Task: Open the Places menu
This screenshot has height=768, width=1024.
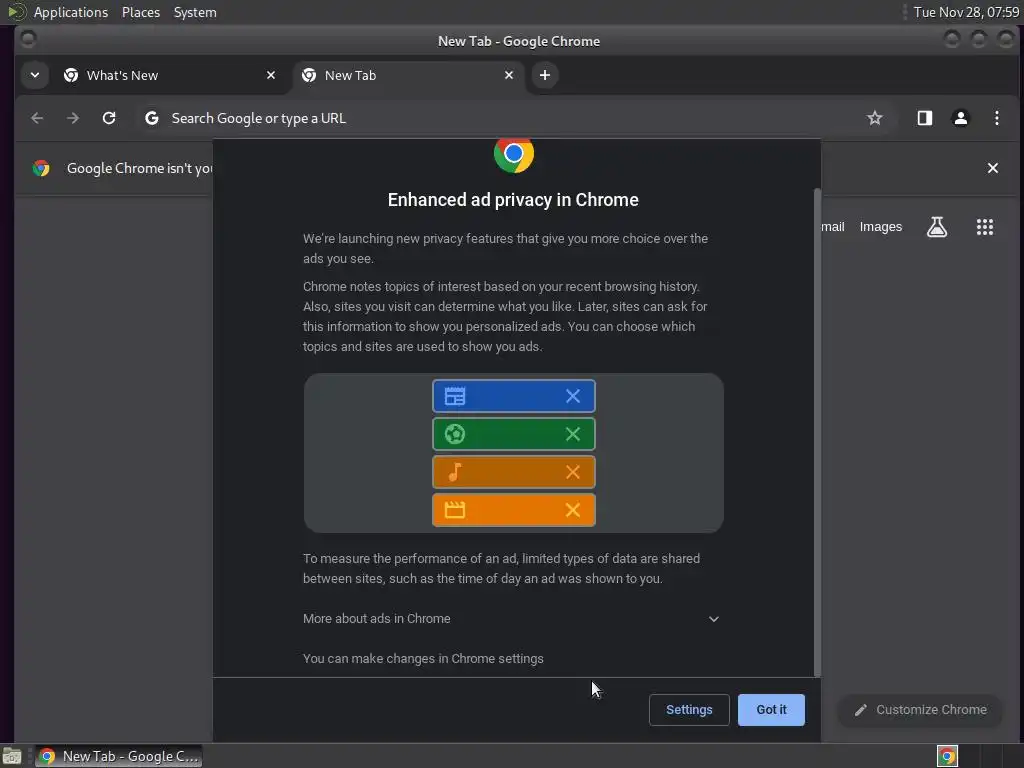Action: (140, 12)
